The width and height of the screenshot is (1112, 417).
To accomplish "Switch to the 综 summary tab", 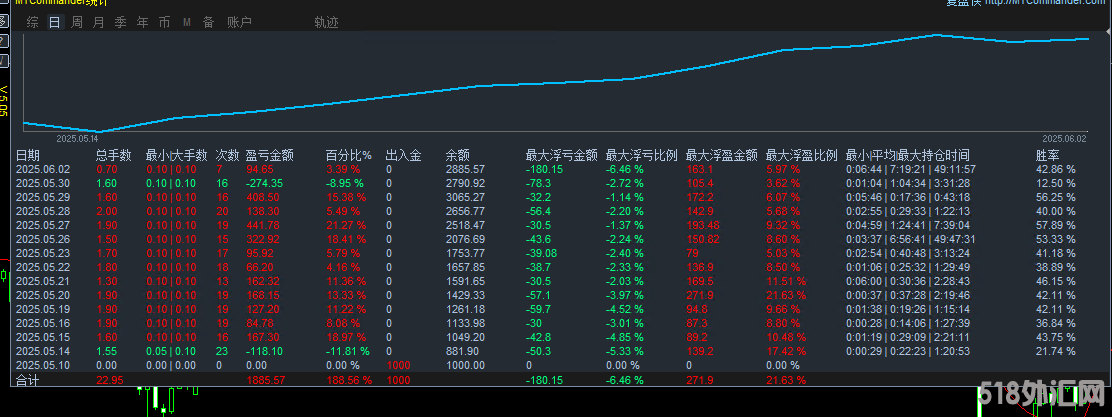I will (33, 23).
